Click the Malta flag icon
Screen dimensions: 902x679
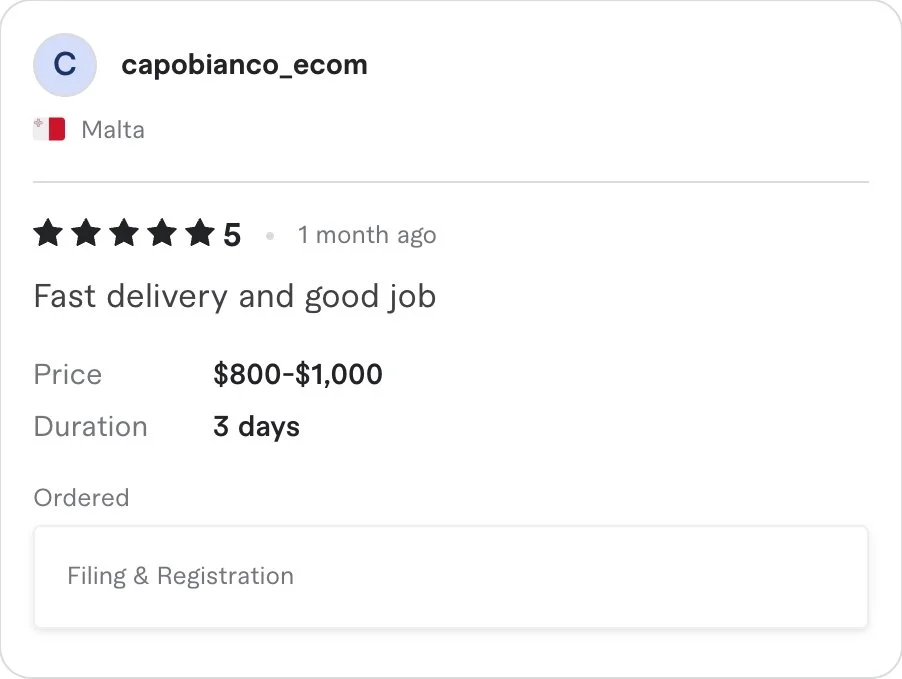(49, 129)
